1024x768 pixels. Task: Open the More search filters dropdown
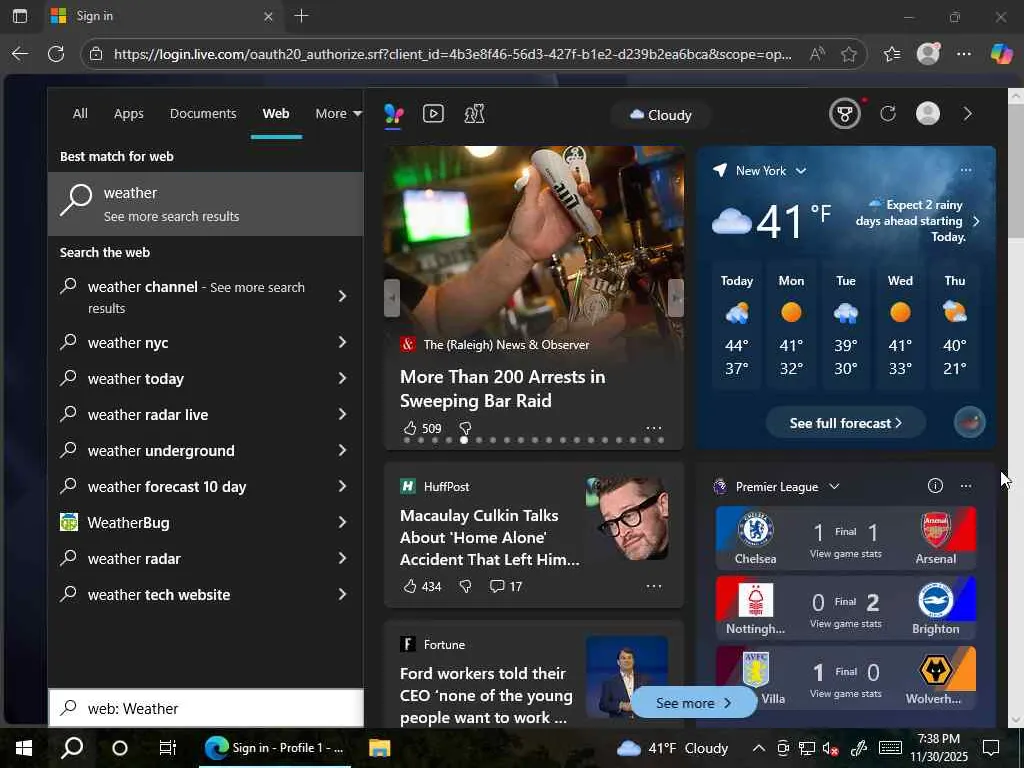pyautogui.click(x=338, y=114)
